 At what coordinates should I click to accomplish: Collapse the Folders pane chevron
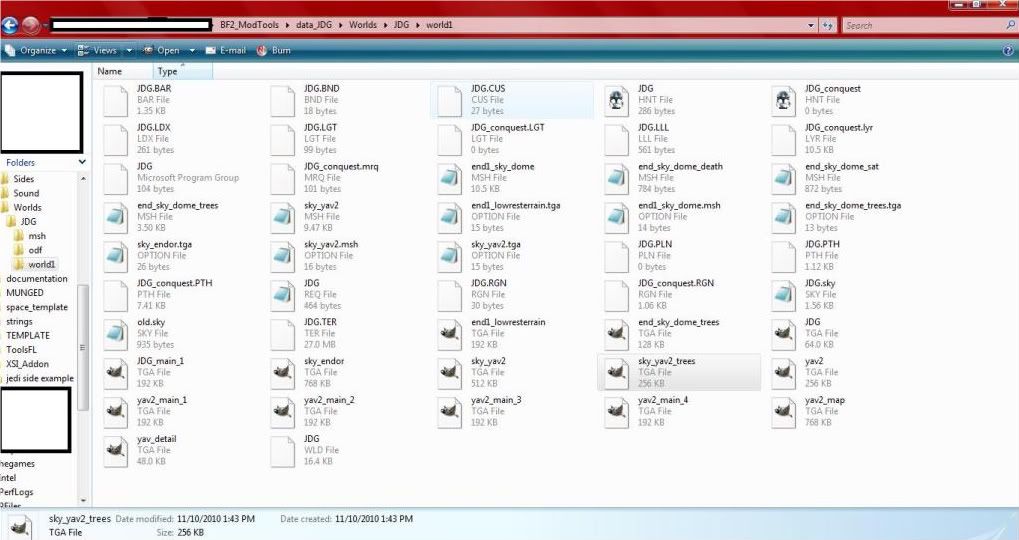pyautogui.click(x=82, y=162)
